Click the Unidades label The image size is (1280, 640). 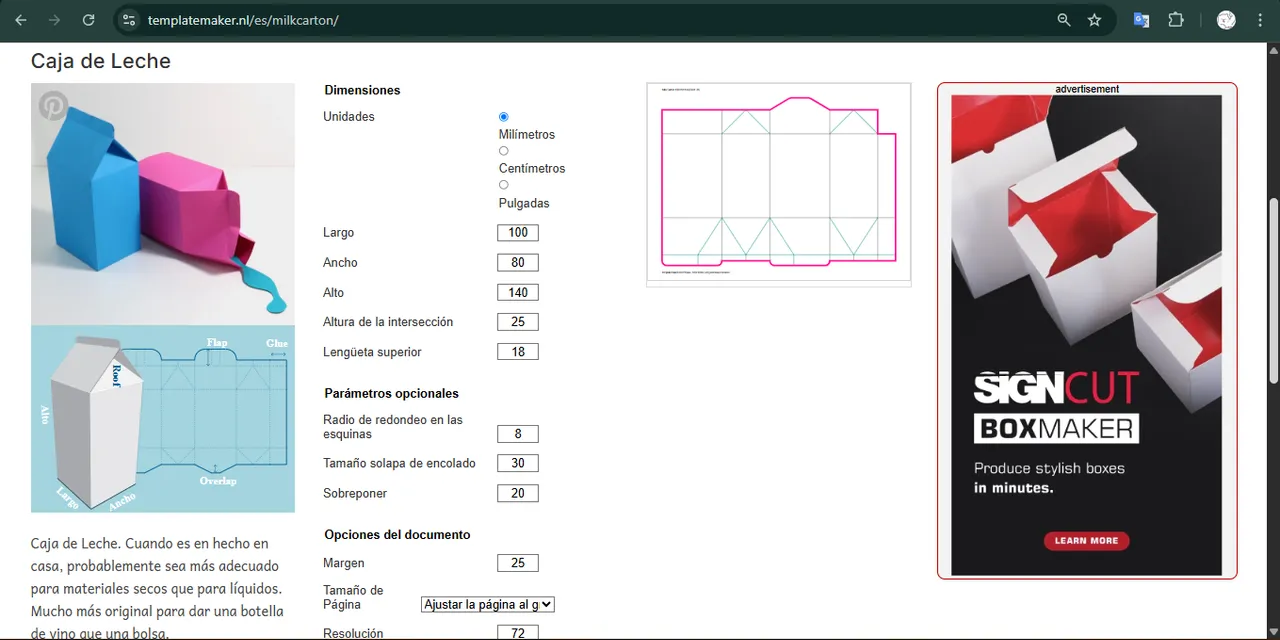click(x=349, y=117)
